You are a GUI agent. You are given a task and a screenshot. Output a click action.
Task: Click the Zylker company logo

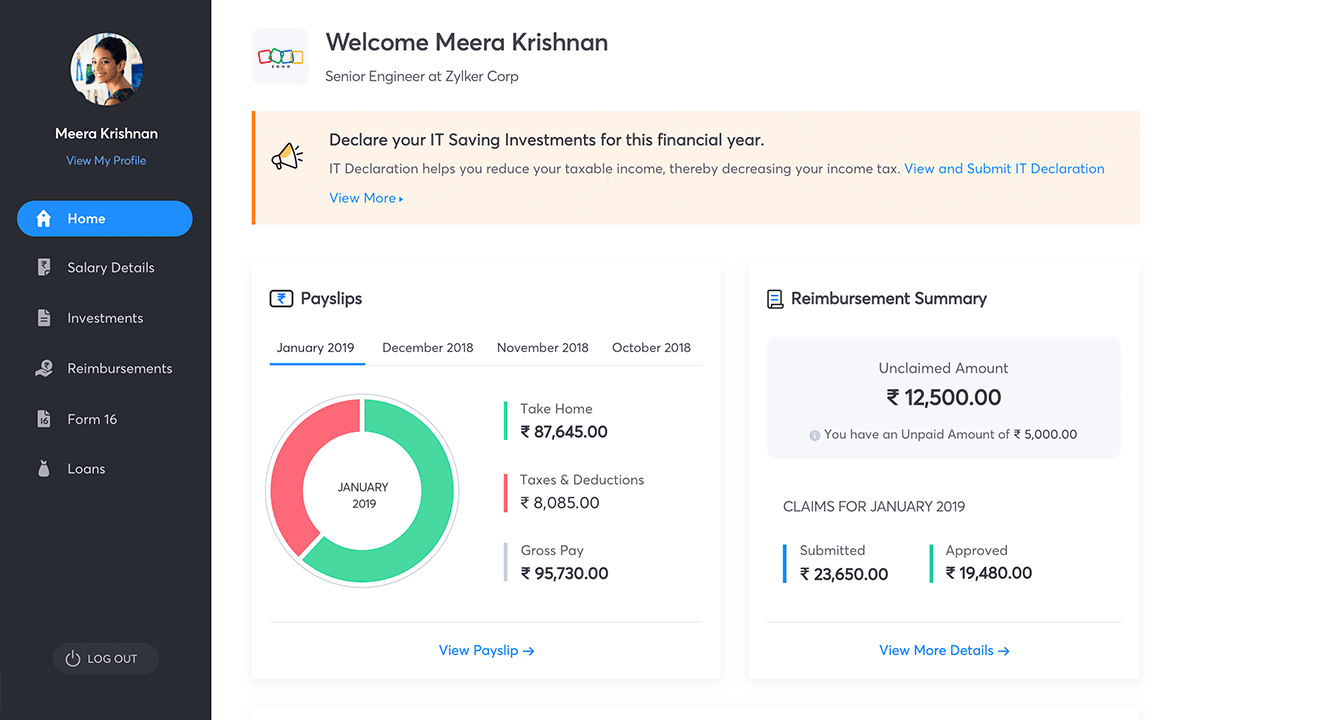280,56
